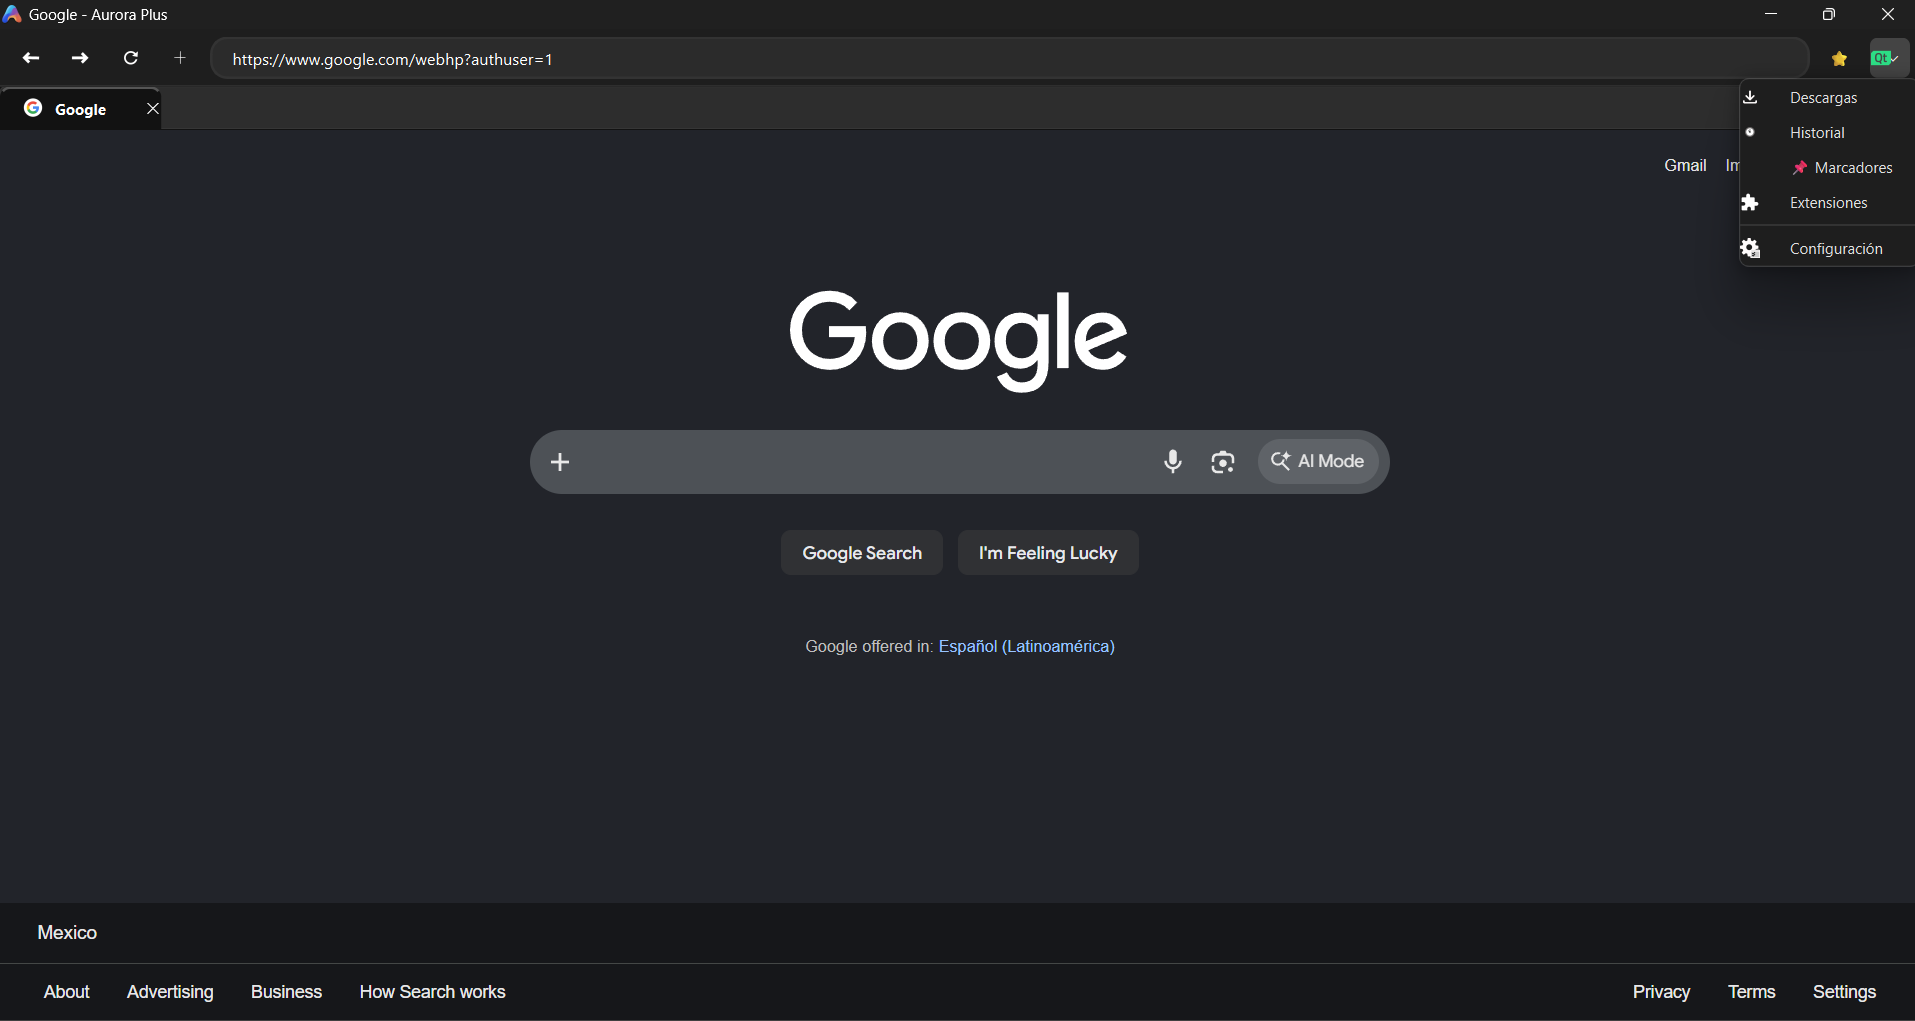
Task: Click the pin icon beside Marcadores
Action: [x=1800, y=168]
